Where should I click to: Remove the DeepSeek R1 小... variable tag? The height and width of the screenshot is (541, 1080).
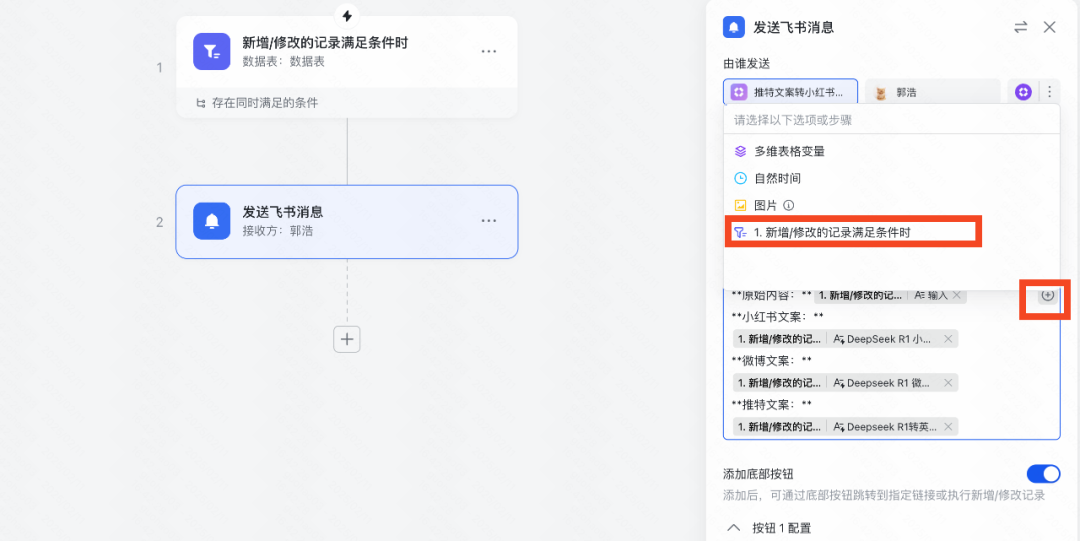coord(948,339)
